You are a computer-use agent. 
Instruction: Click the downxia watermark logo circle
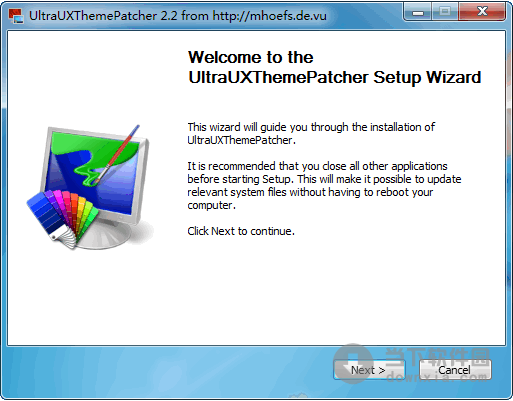[x=353, y=363]
